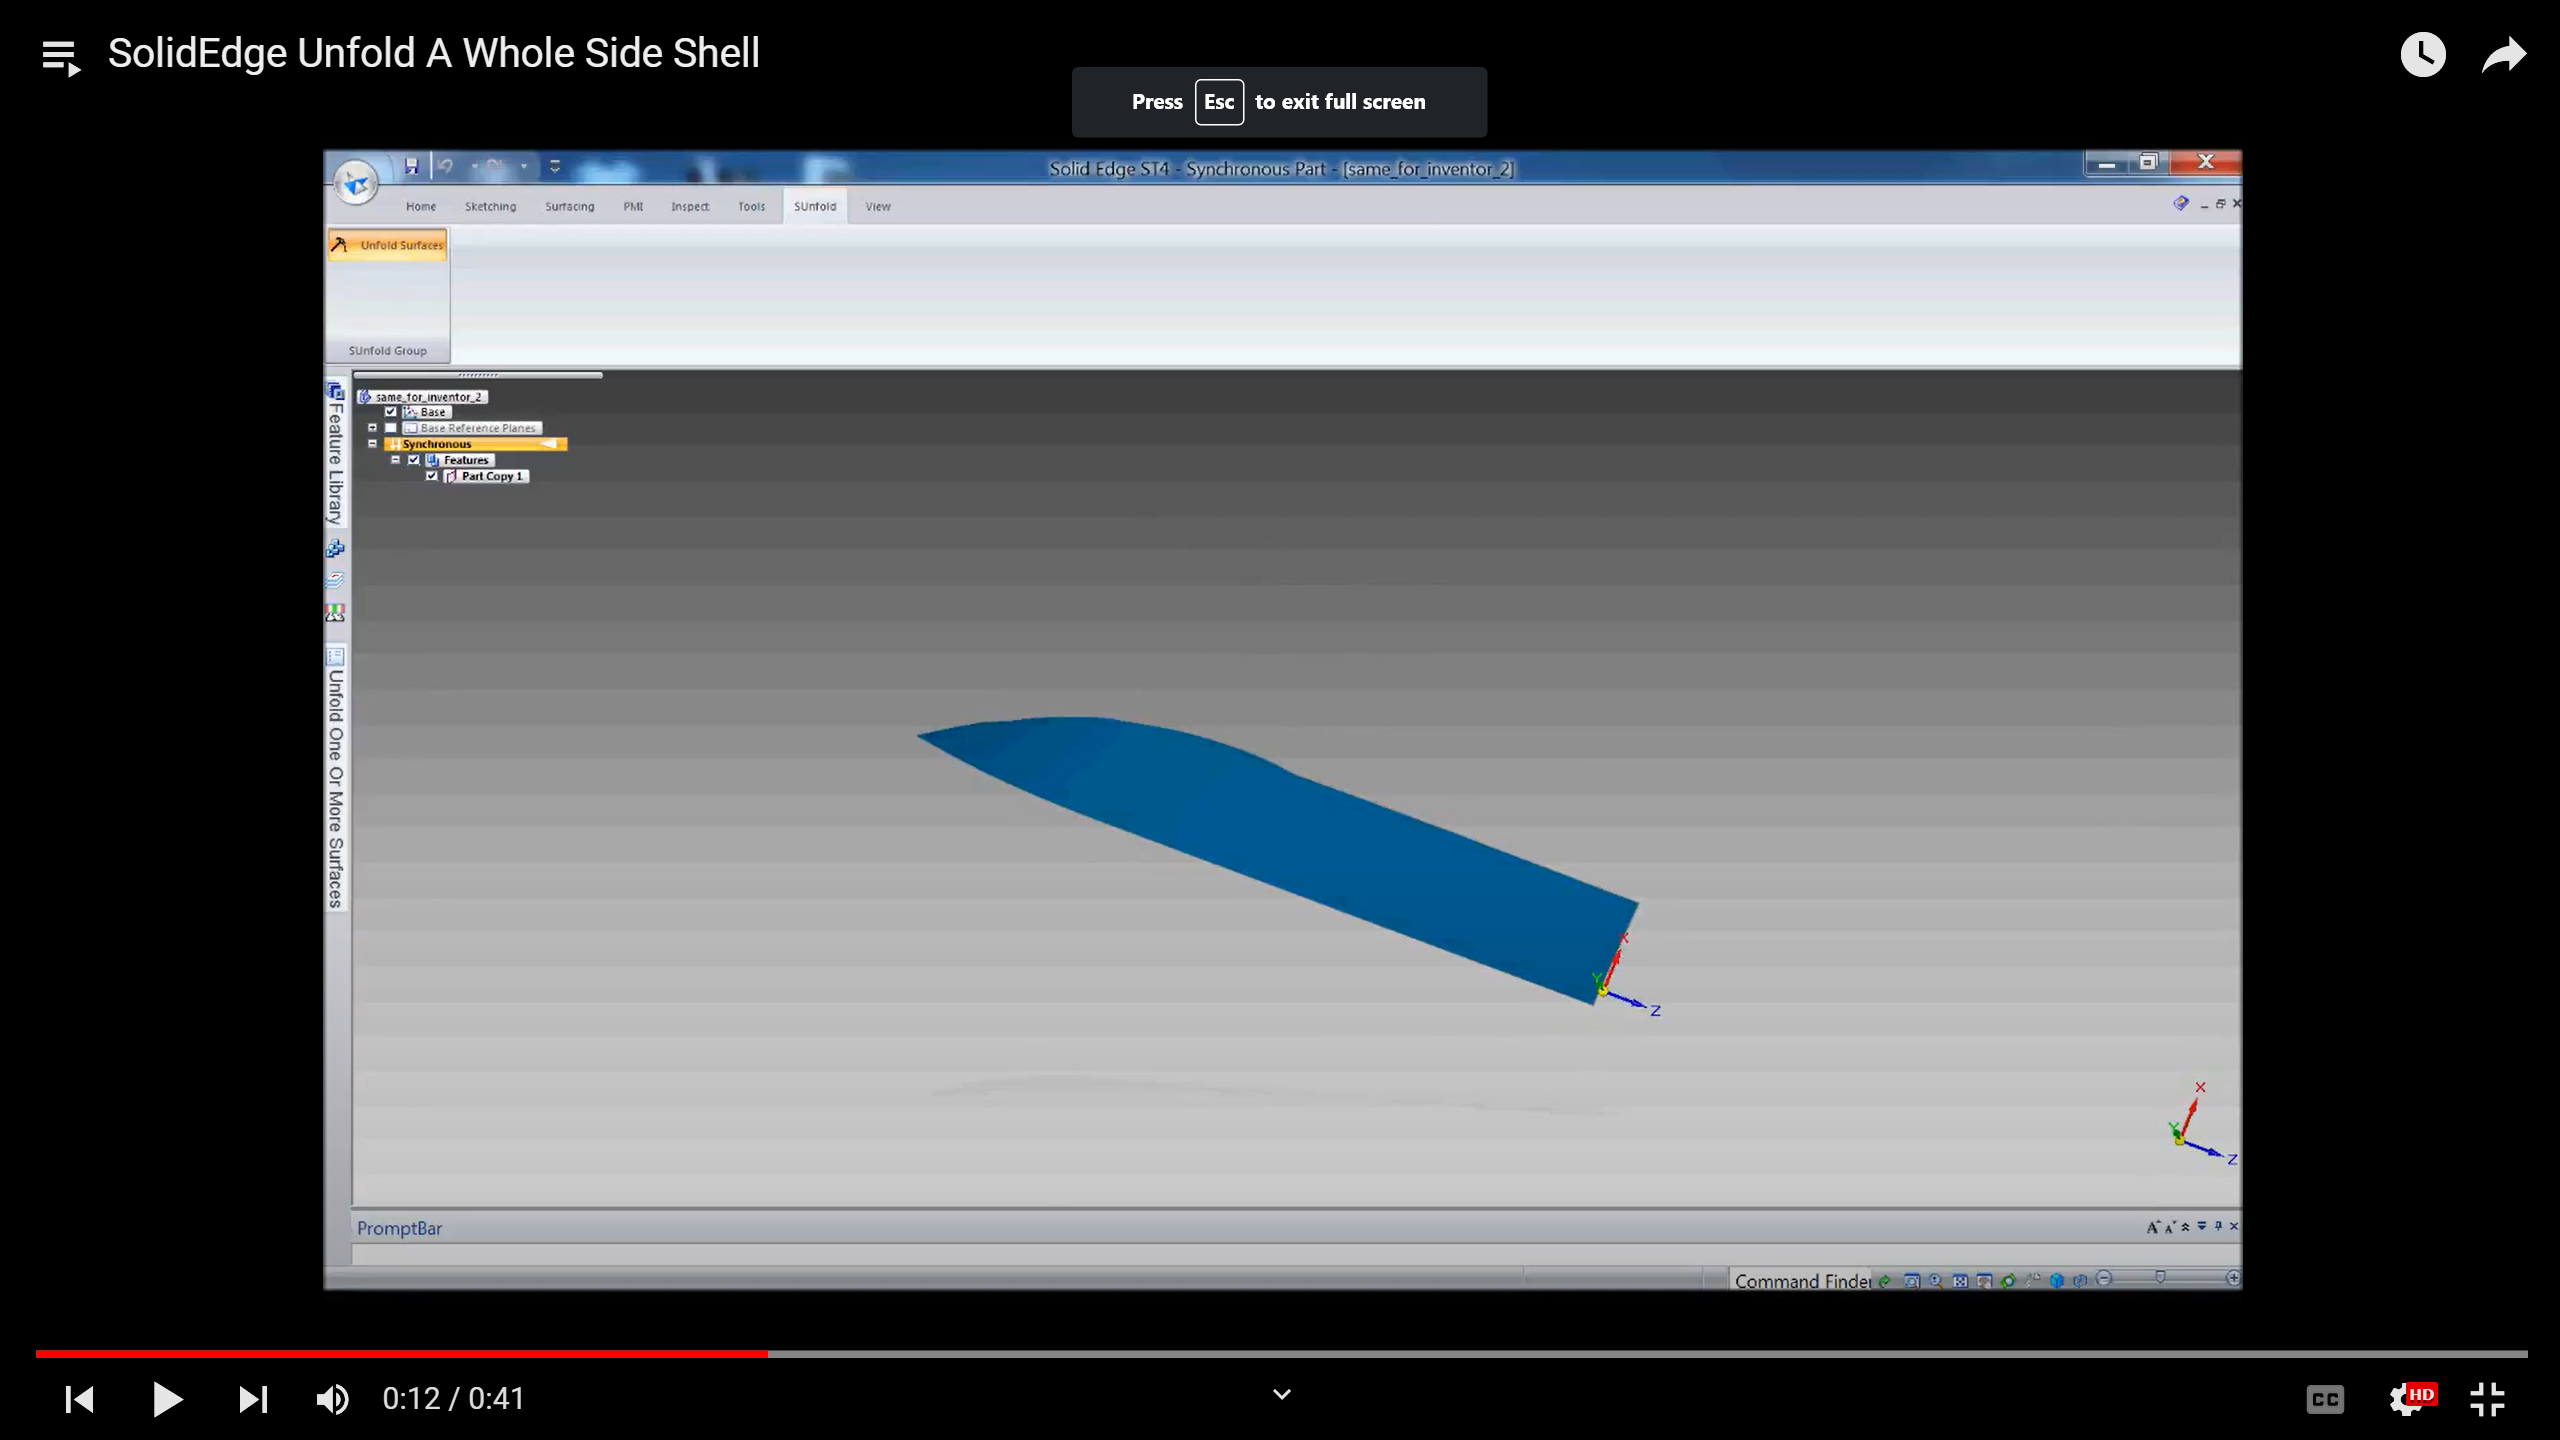Switch to the Surfacing ribbon tab
This screenshot has height=1440, width=2560.
coord(570,206)
